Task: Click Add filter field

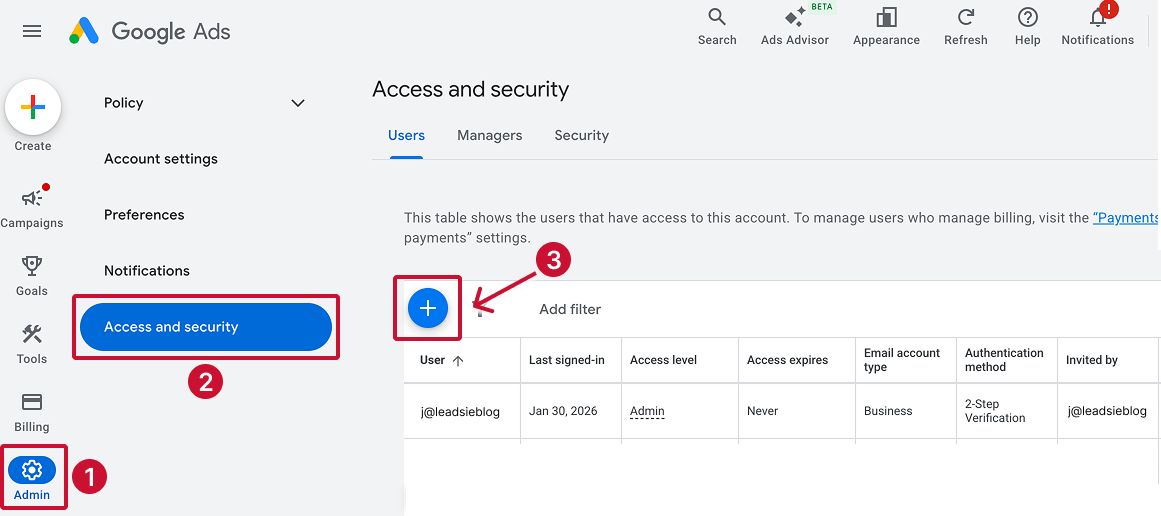Action: point(570,309)
